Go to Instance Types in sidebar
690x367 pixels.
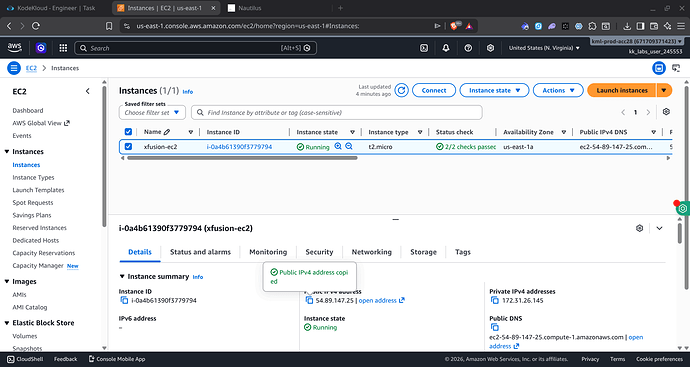33,177
